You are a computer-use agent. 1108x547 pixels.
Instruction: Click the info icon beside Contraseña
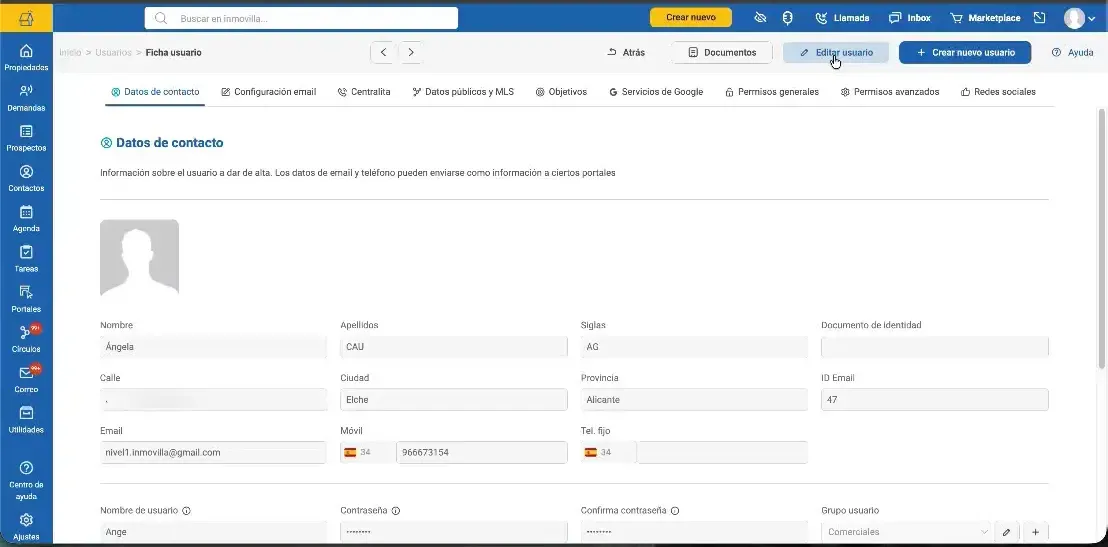click(x=396, y=510)
